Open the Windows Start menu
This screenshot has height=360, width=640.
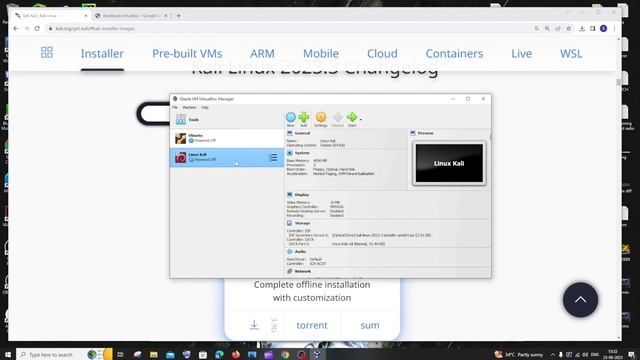tap(7, 354)
